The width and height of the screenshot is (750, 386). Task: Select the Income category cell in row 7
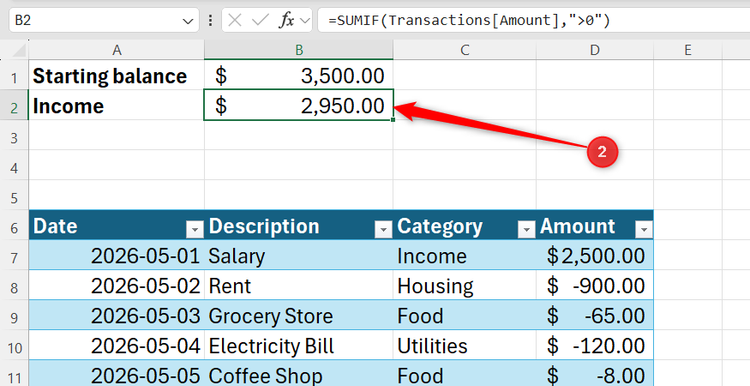click(x=464, y=255)
